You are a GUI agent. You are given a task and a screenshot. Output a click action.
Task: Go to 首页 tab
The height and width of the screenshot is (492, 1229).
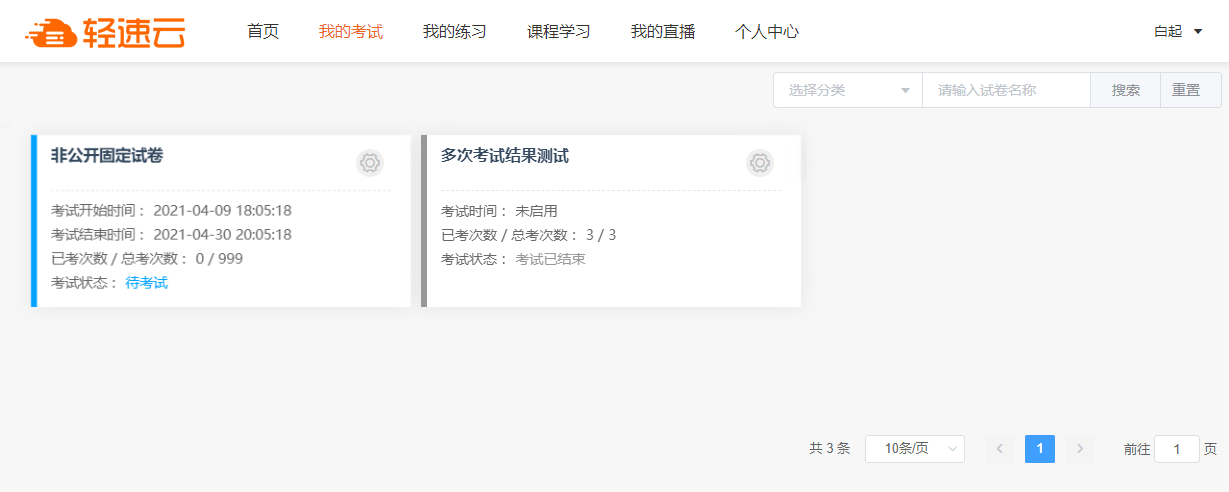click(x=263, y=32)
